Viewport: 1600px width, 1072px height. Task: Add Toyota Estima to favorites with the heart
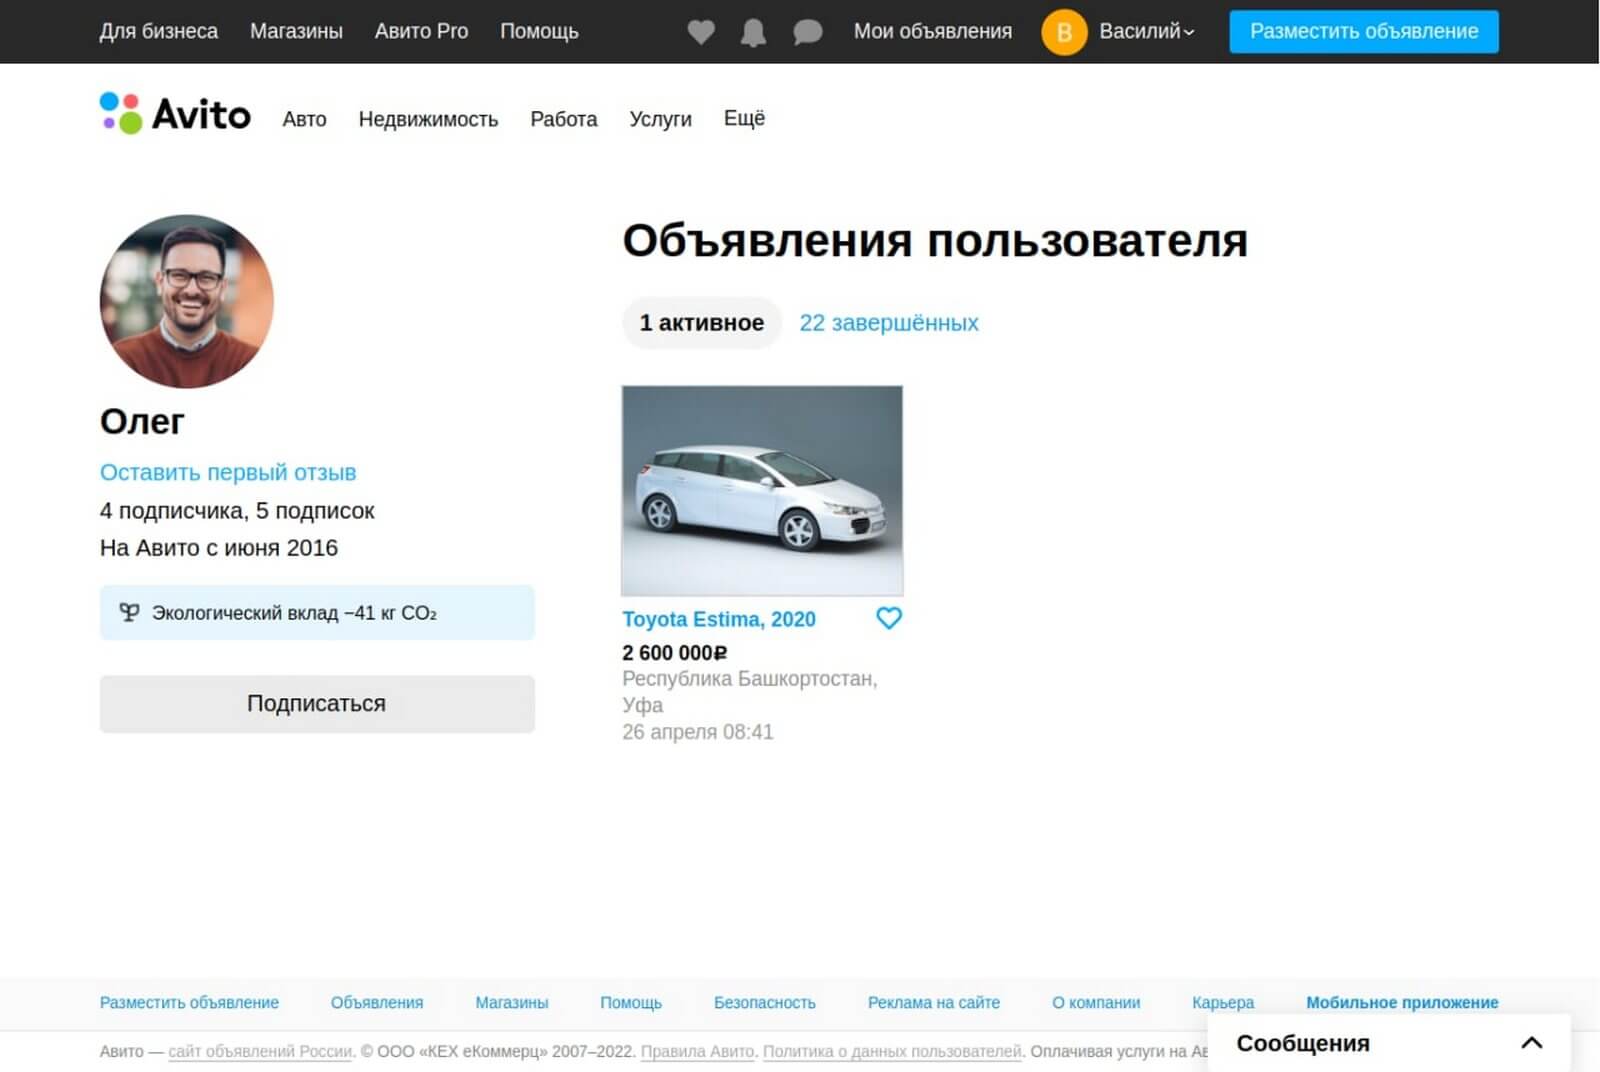point(888,618)
